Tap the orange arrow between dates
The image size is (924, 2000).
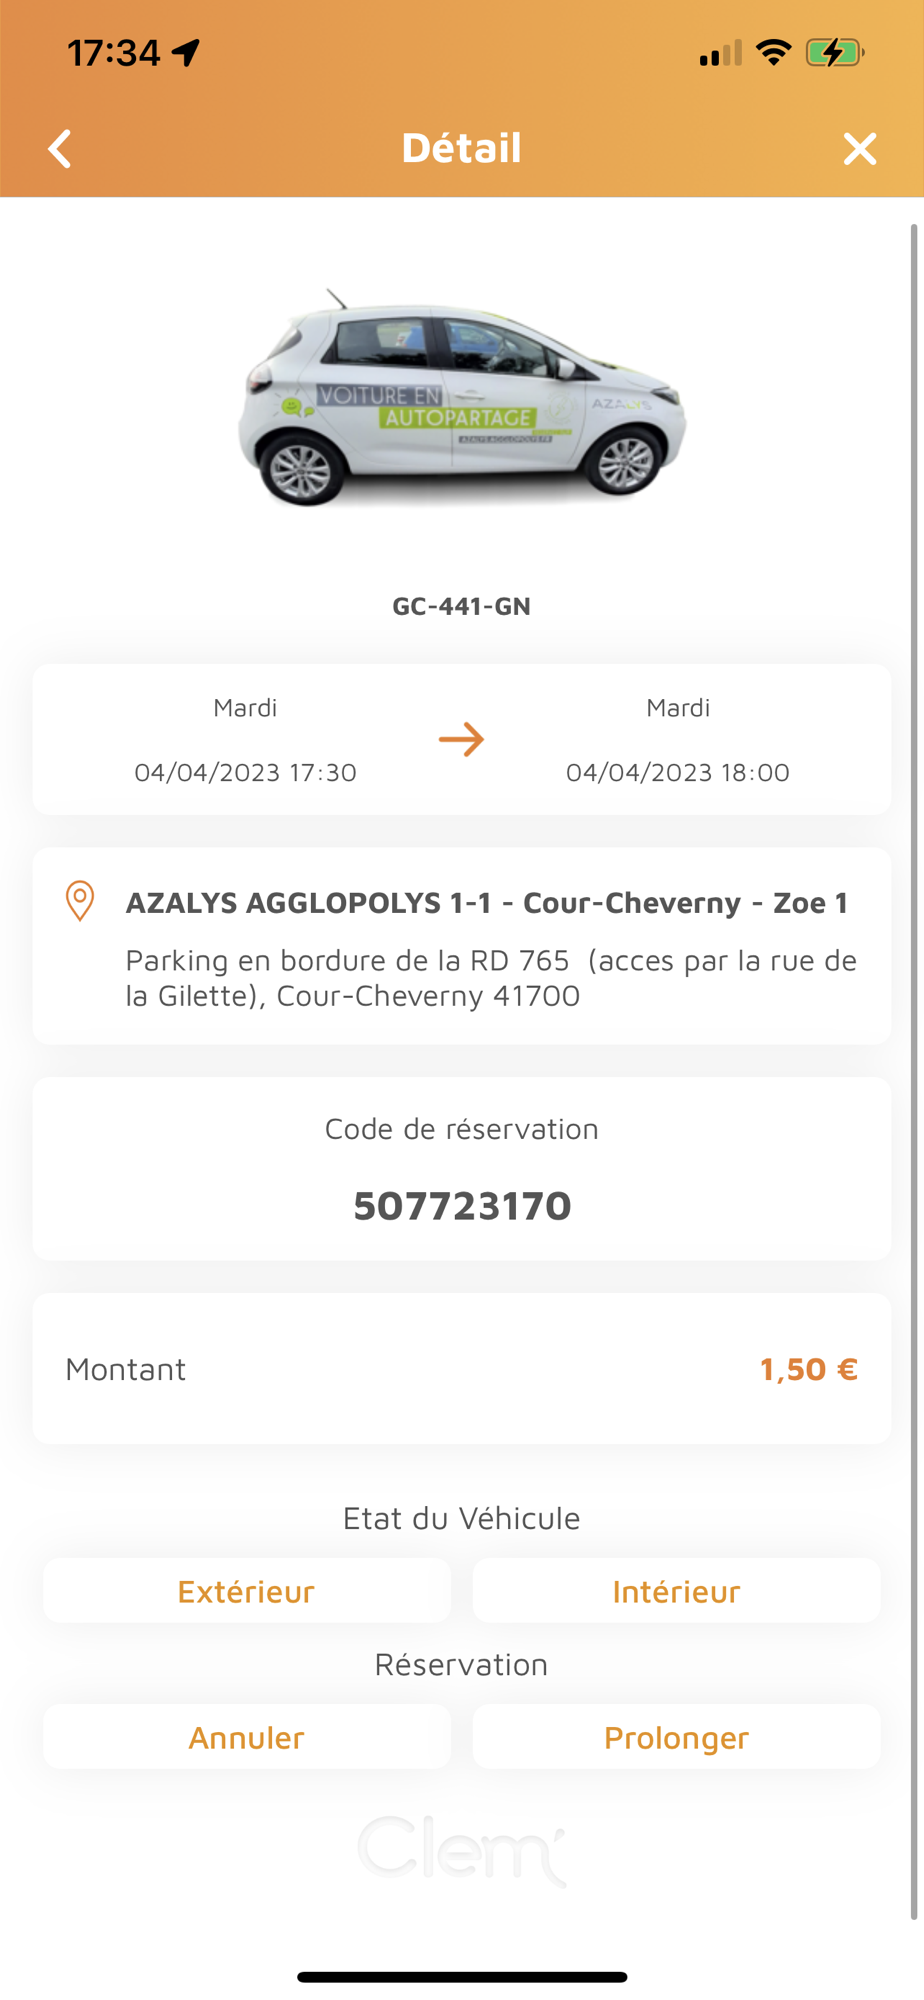(461, 740)
